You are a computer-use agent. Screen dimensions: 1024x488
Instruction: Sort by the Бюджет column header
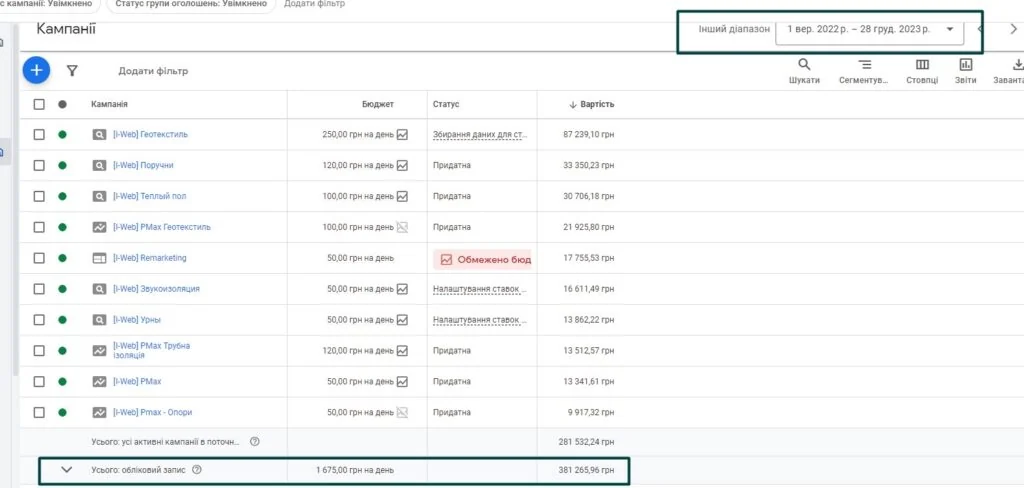[378, 104]
